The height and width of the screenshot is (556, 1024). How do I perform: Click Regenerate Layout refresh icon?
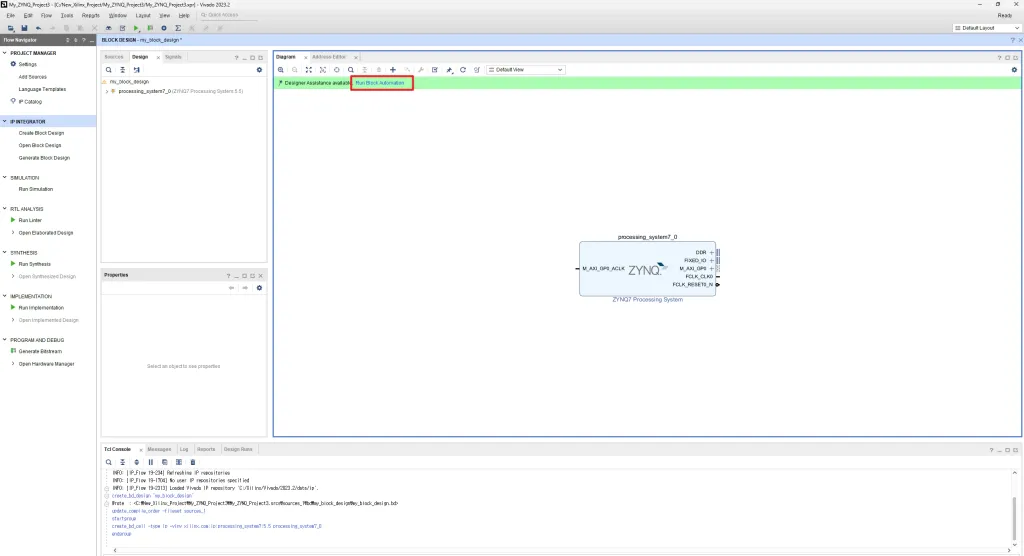point(463,70)
